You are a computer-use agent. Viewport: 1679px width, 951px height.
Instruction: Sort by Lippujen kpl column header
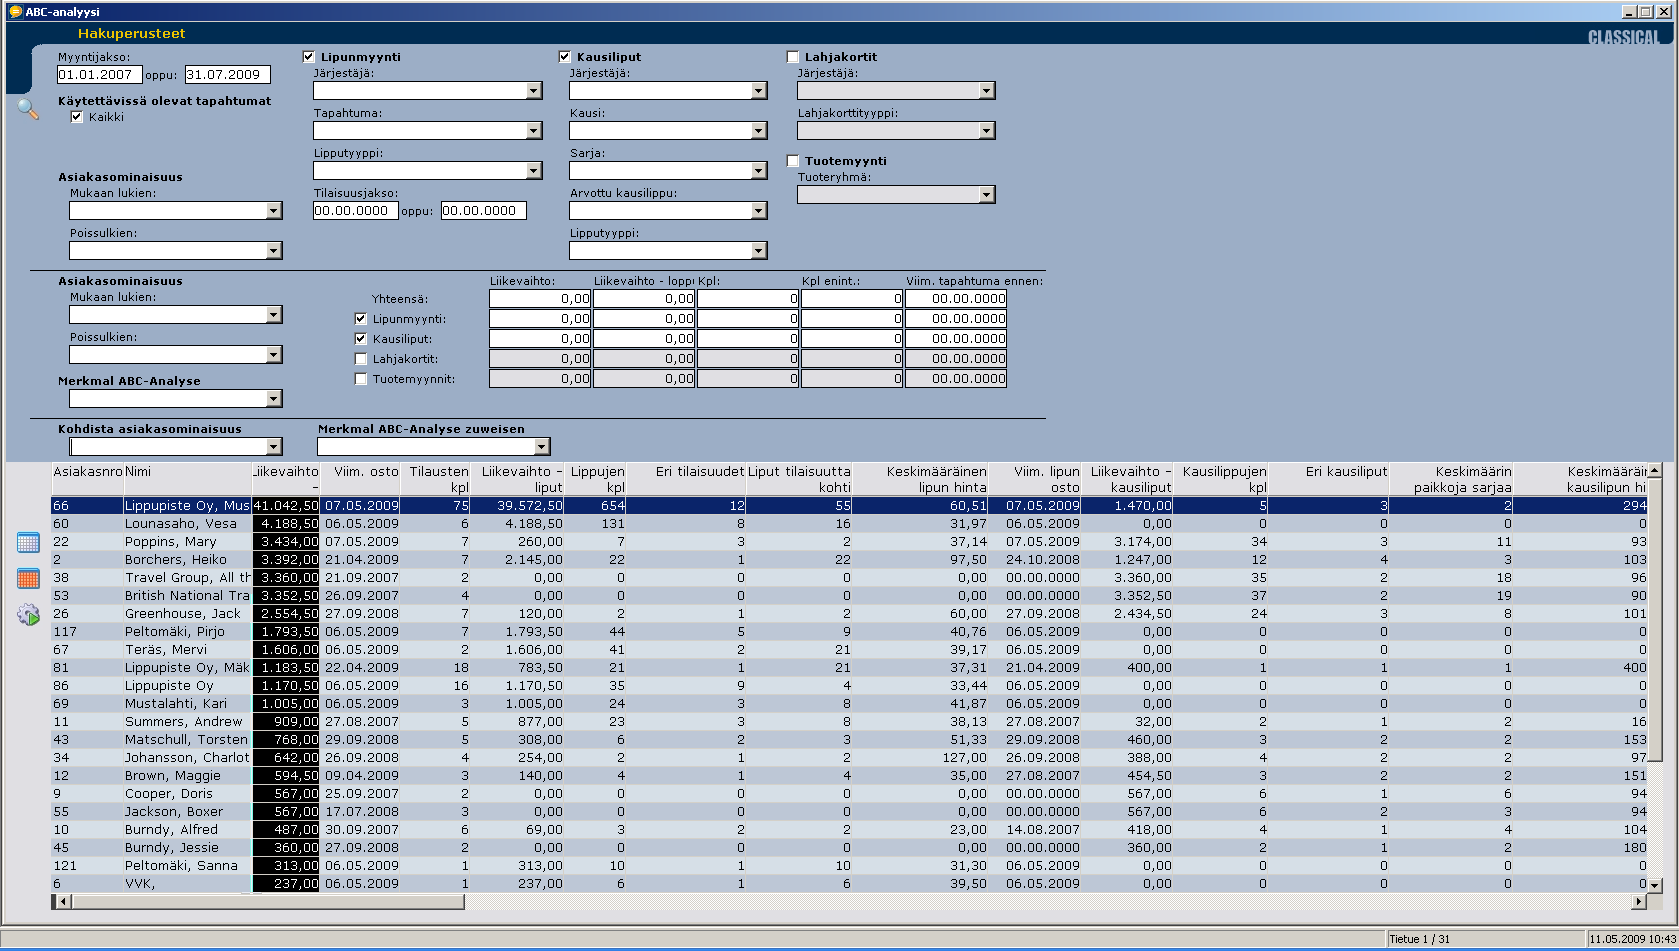pyautogui.click(x=596, y=479)
